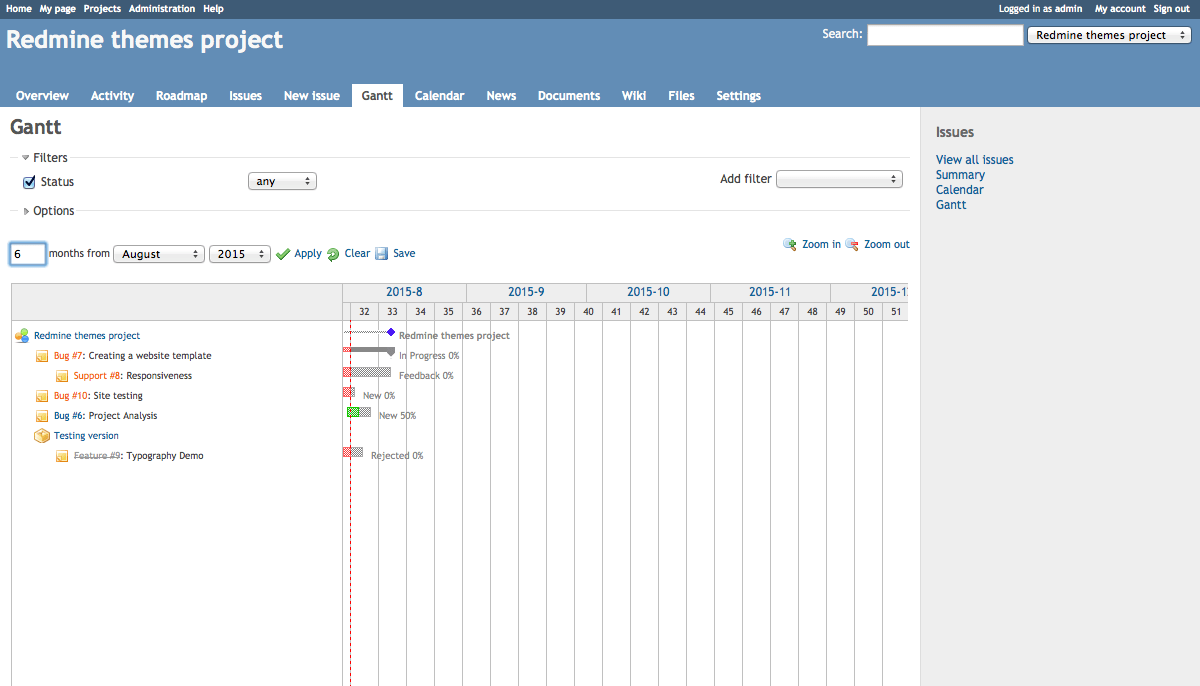
Task: Go to Home in top menu
Action: tap(19, 9)
